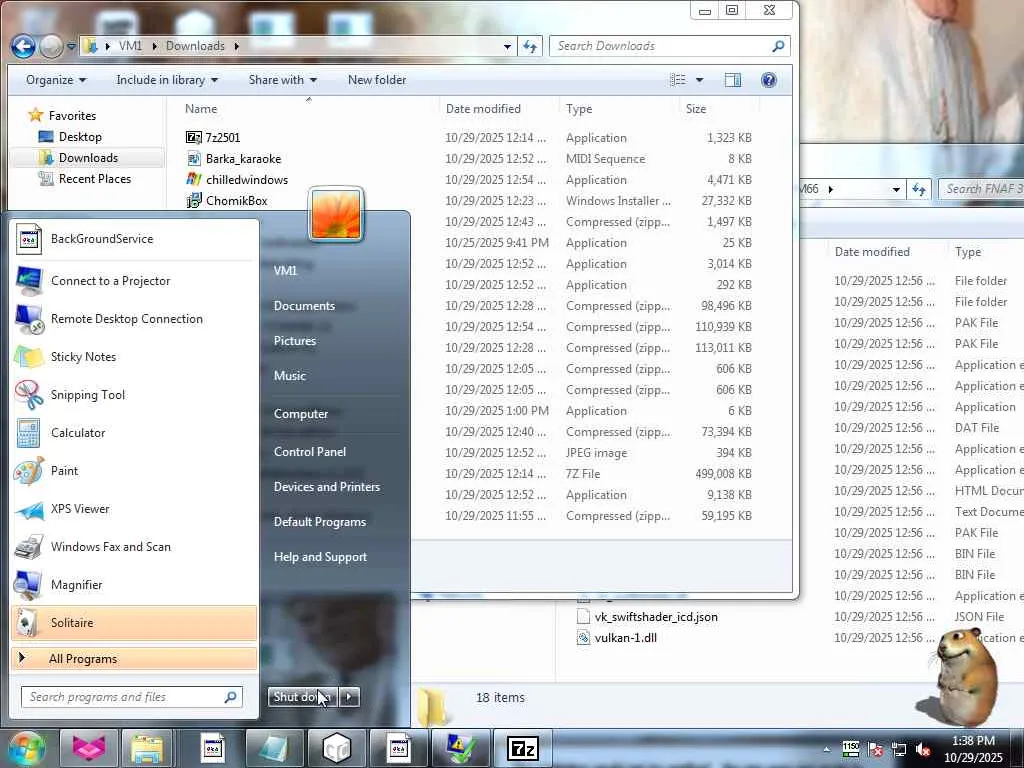Screen dimensions: 1024x768
Task: Open BackGroundService from Start menu
Action: (x=134, y=239)
